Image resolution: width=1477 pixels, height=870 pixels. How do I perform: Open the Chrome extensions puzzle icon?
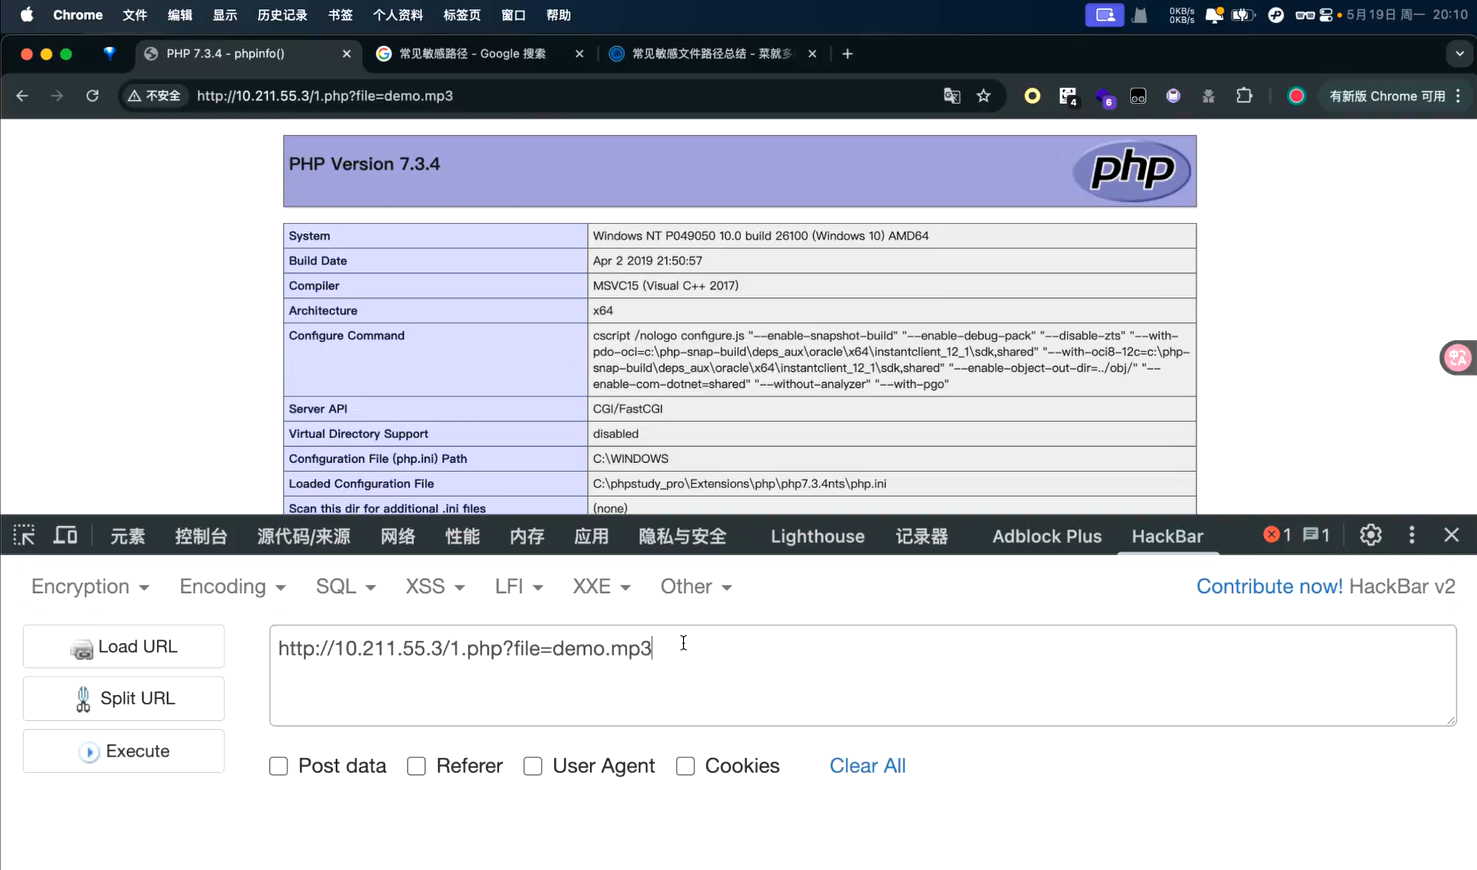1244,96
